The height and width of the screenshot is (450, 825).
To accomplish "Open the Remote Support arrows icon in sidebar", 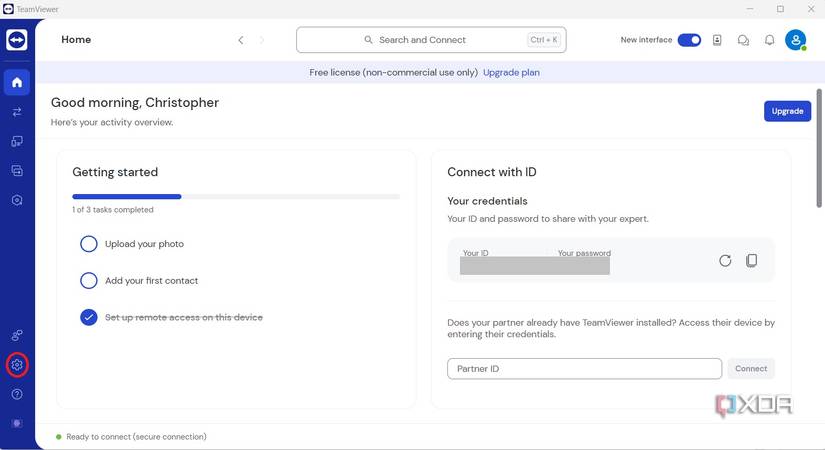I will pyautogui.click(x=17, y=112).
